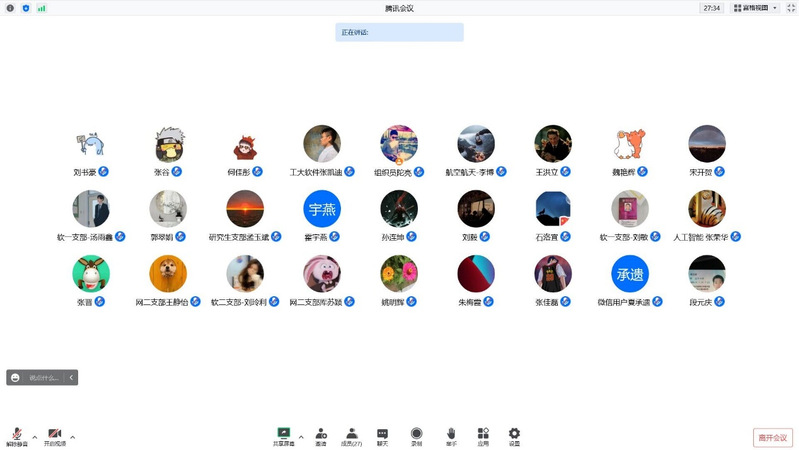Open the Grid View (宫格视图) layout dropdown
This screenshot has height=450, width=799.
[755, 8]
